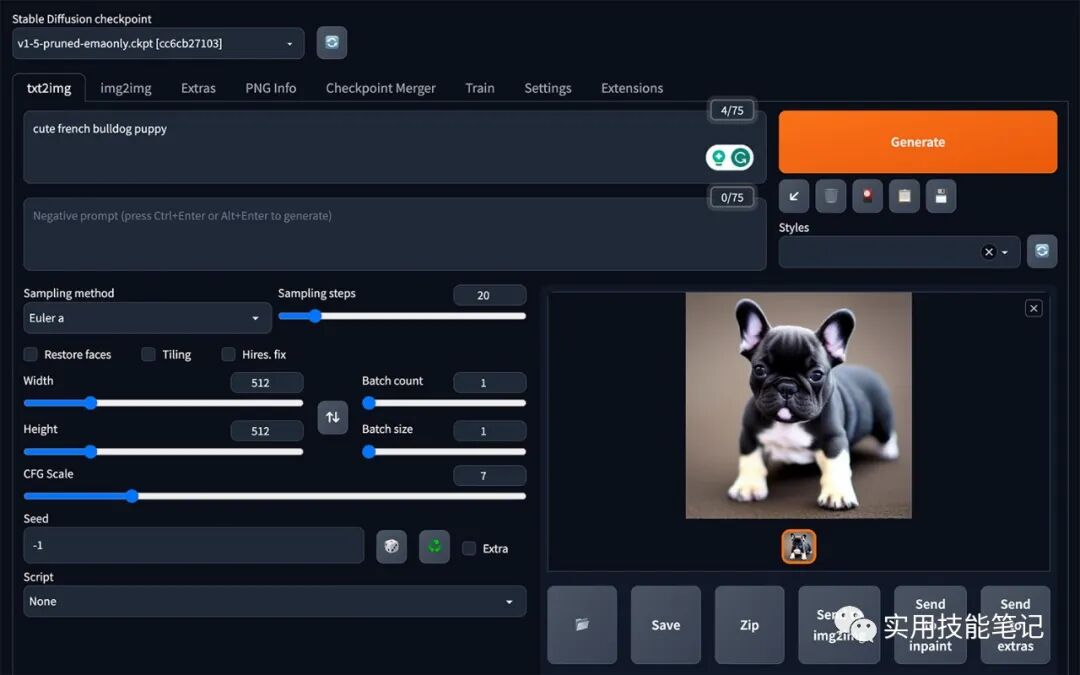Click the Batch count value box
This screenshot has height=675, width=1080.
(x=490, y=382)
